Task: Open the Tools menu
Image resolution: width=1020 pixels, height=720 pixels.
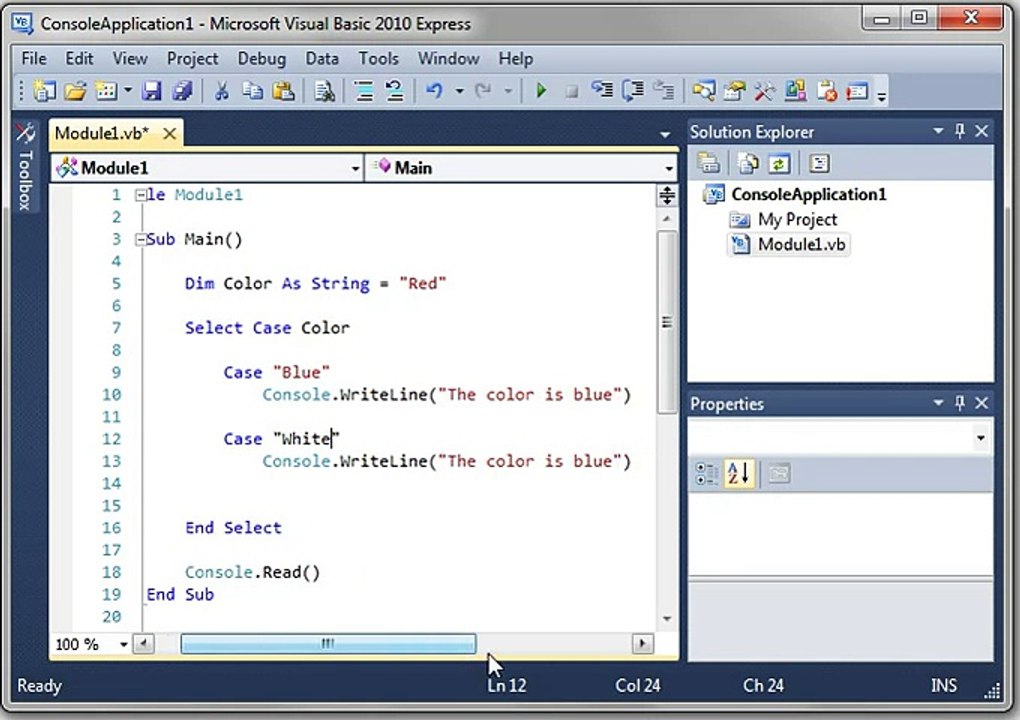Action: coord(379,59)
